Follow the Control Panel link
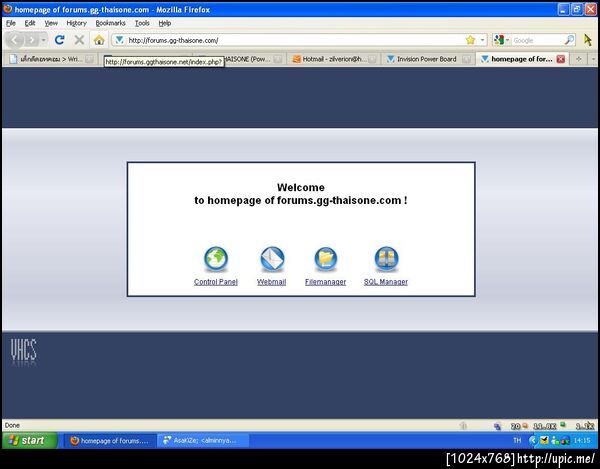Viewport: 600px width, 469px height. (215, 282)
